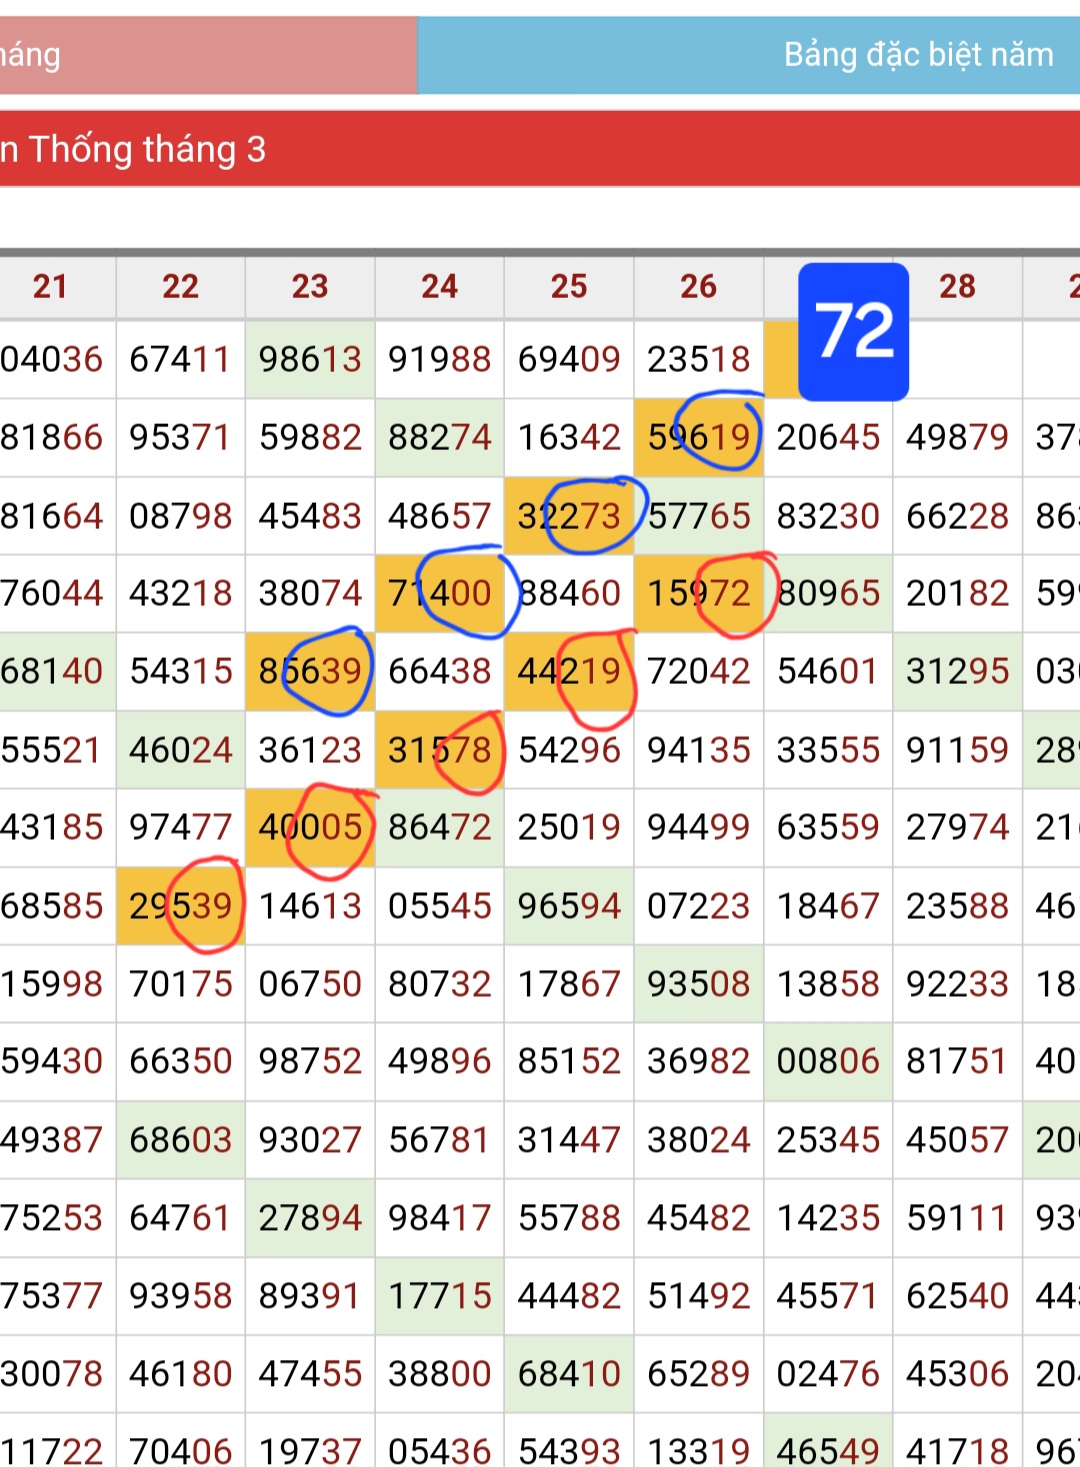Select the day 24 column header

tap(440, 287)
